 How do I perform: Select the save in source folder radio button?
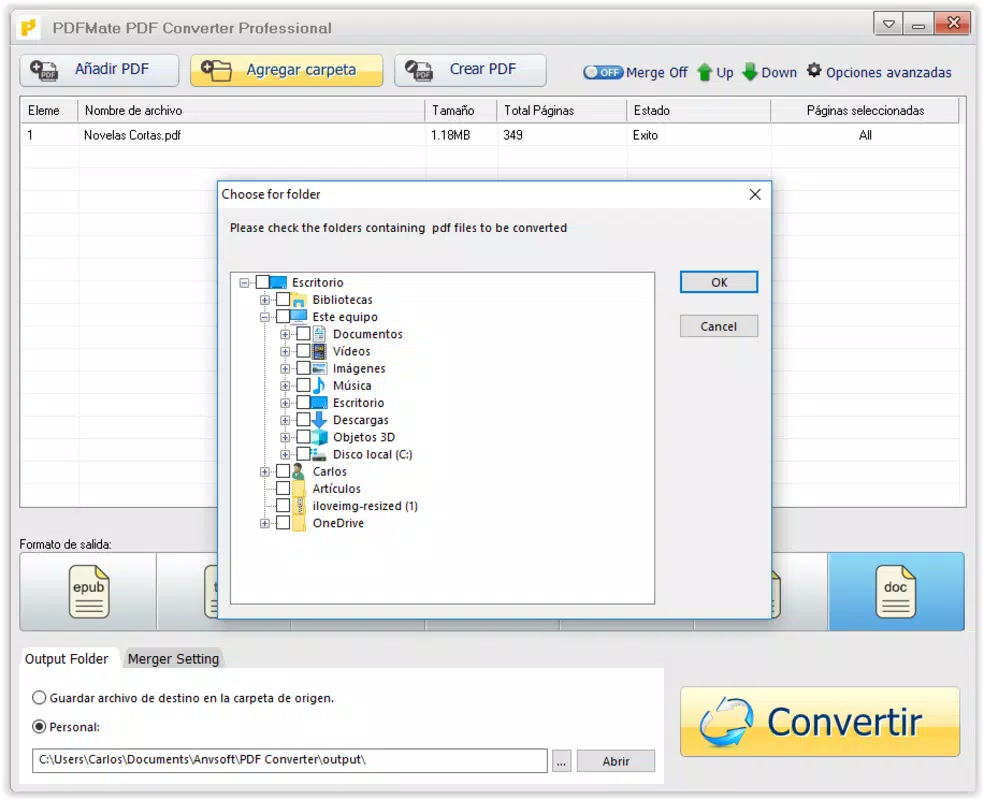tap(39, 698)
